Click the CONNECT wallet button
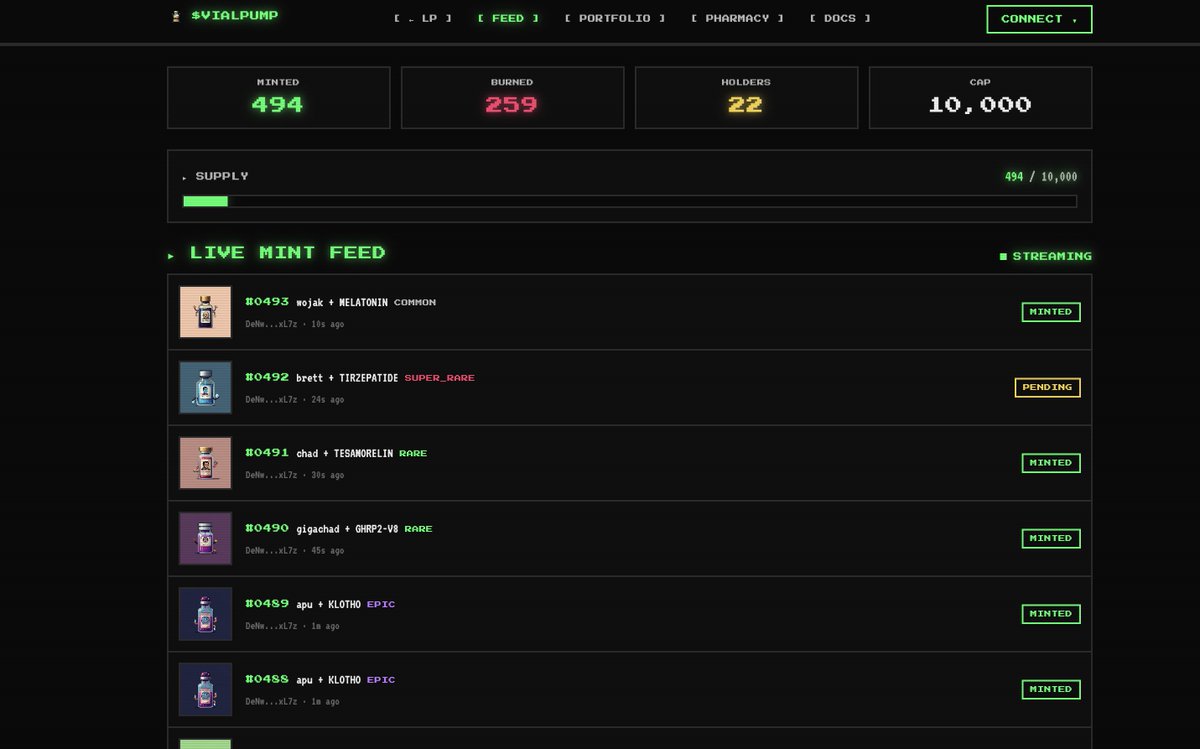The height and width of the screenshot is (749, 1200). tap(1039, 19)
